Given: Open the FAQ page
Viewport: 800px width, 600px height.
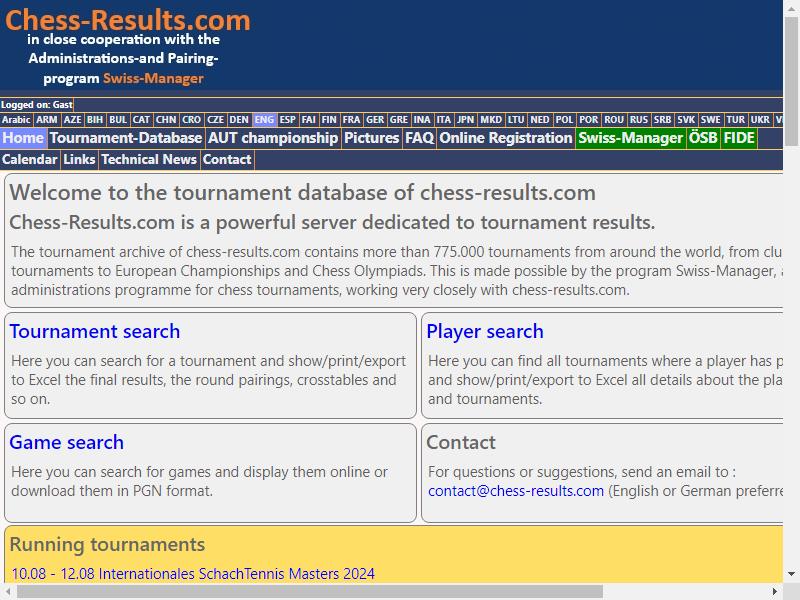Looking at the screenshot, I should click(x=419, y=138).
